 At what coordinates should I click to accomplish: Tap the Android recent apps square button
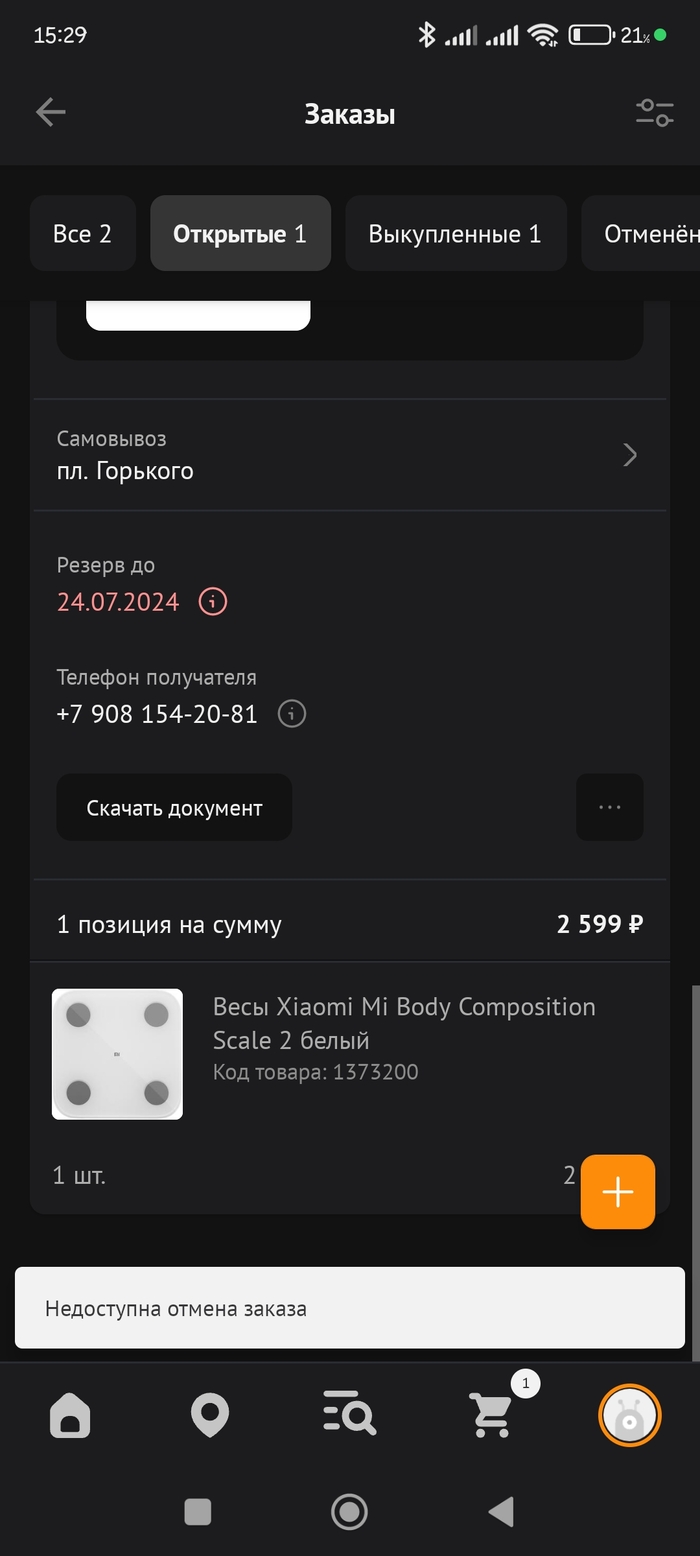tap(198, 1512)
